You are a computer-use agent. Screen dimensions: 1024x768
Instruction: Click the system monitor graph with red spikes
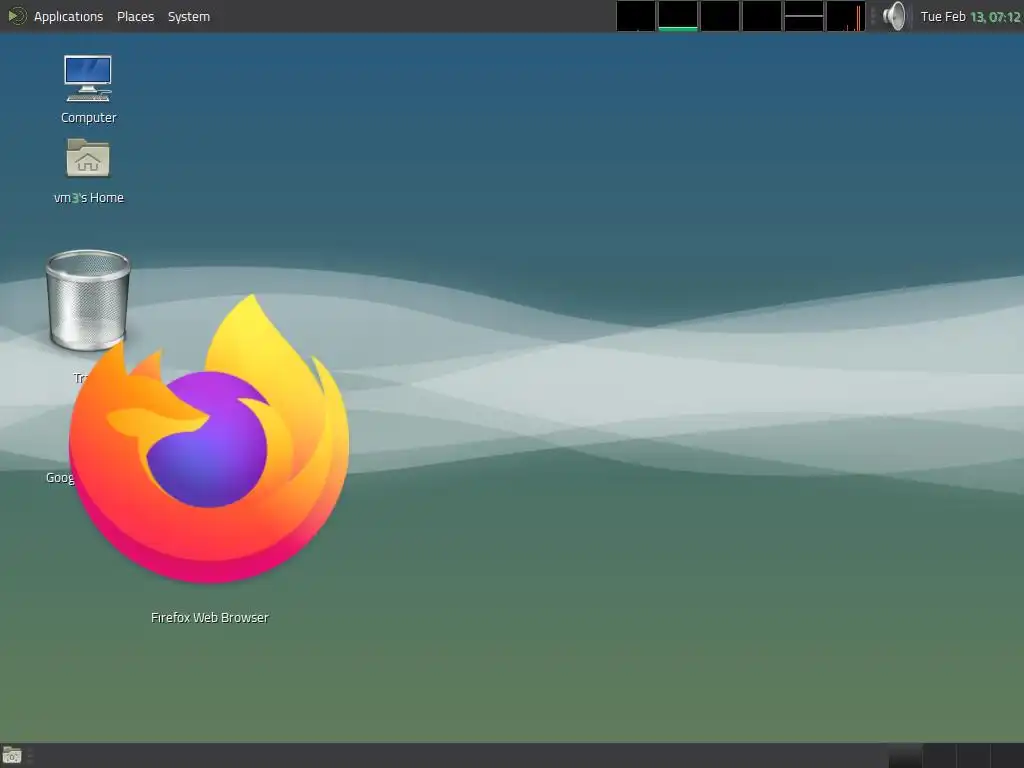[846, 16]
